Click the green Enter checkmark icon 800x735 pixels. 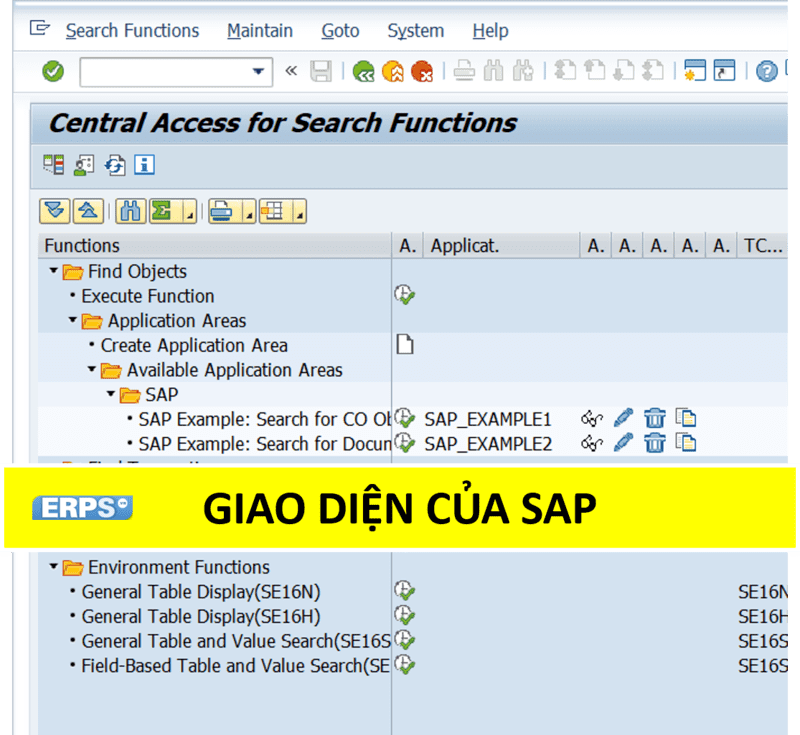coord(53,71)
